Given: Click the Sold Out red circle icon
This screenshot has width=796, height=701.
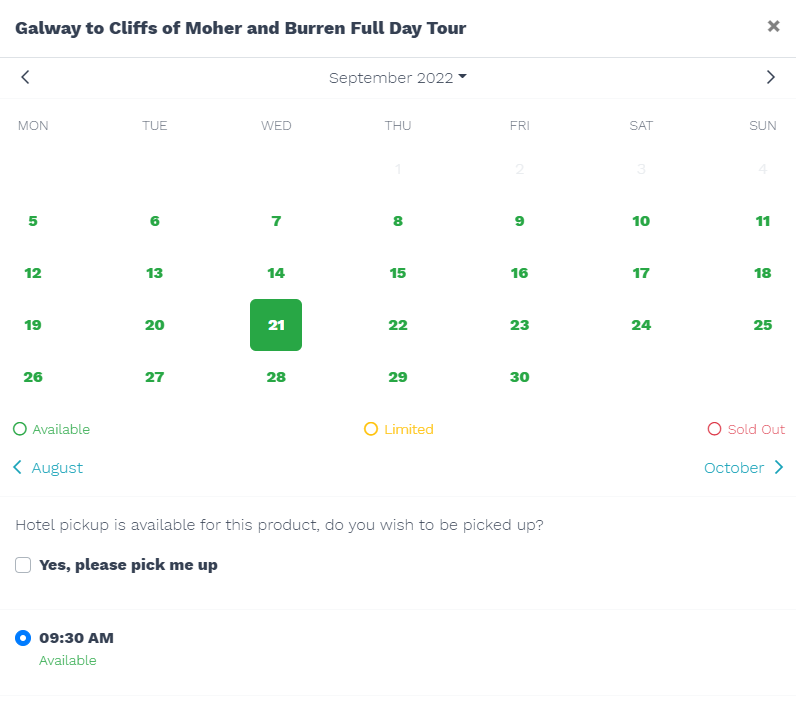Looking at the screenshot, I should pos(714,429).
